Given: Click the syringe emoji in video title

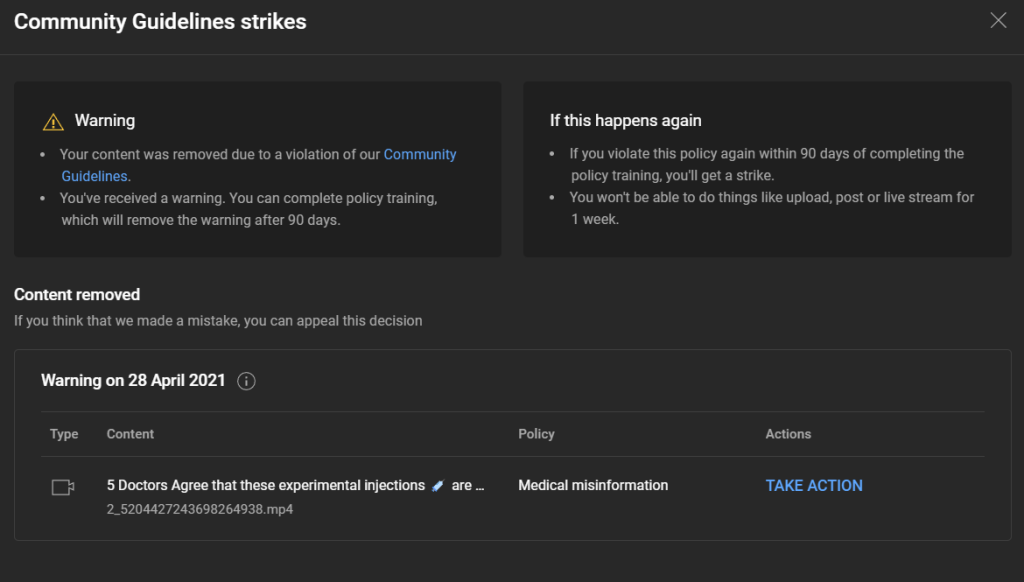Looking at the screenshot, I should pos(438,486).
